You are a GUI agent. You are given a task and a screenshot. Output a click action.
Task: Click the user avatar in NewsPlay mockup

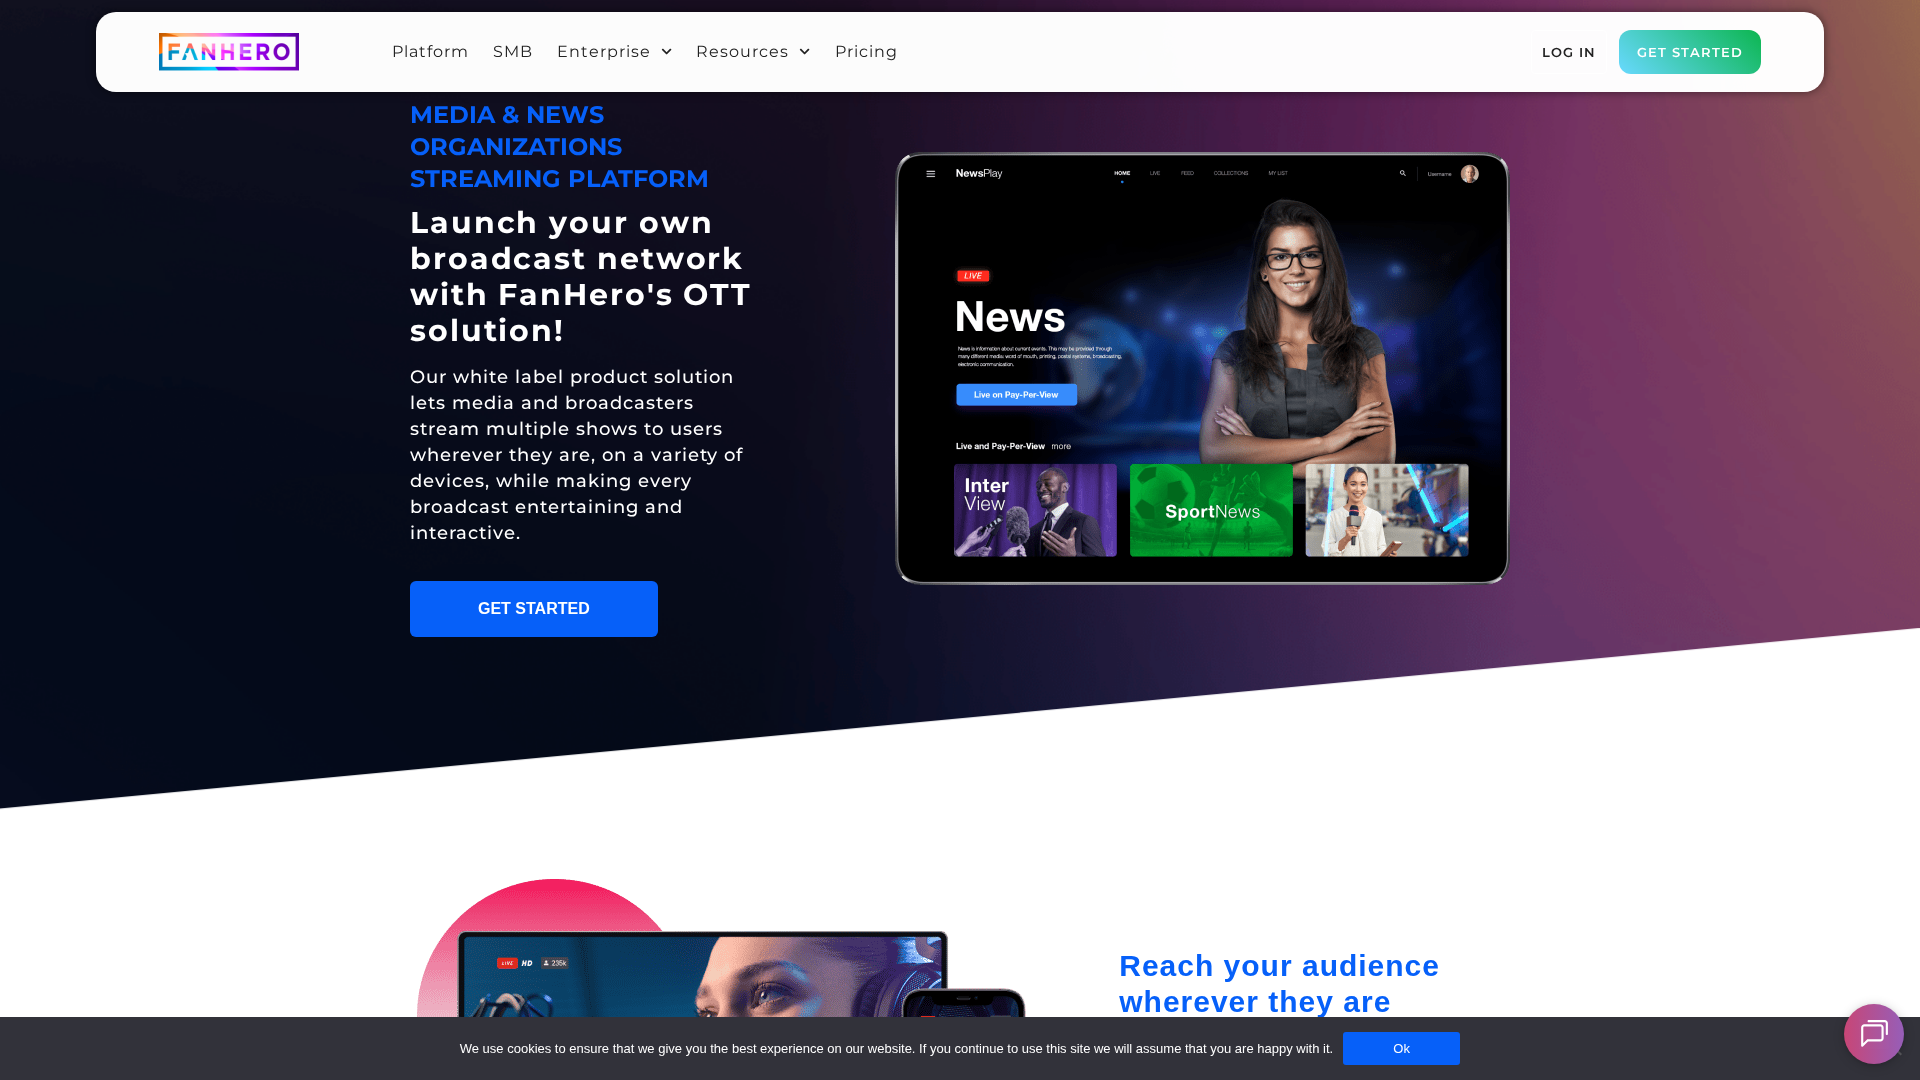point(1469,174)
